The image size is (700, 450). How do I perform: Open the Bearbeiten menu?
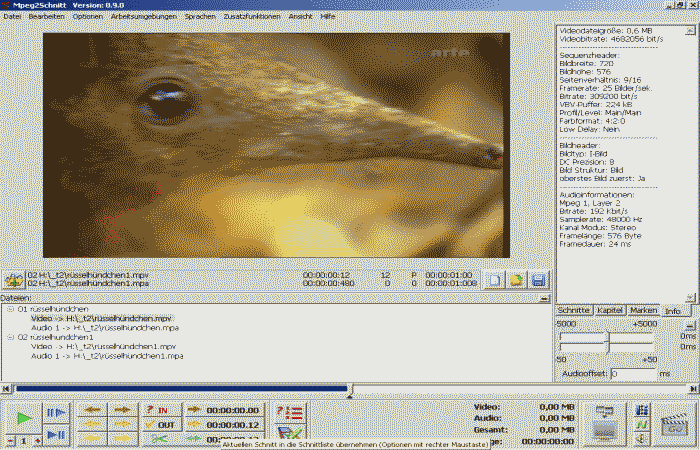coord(47,17)
